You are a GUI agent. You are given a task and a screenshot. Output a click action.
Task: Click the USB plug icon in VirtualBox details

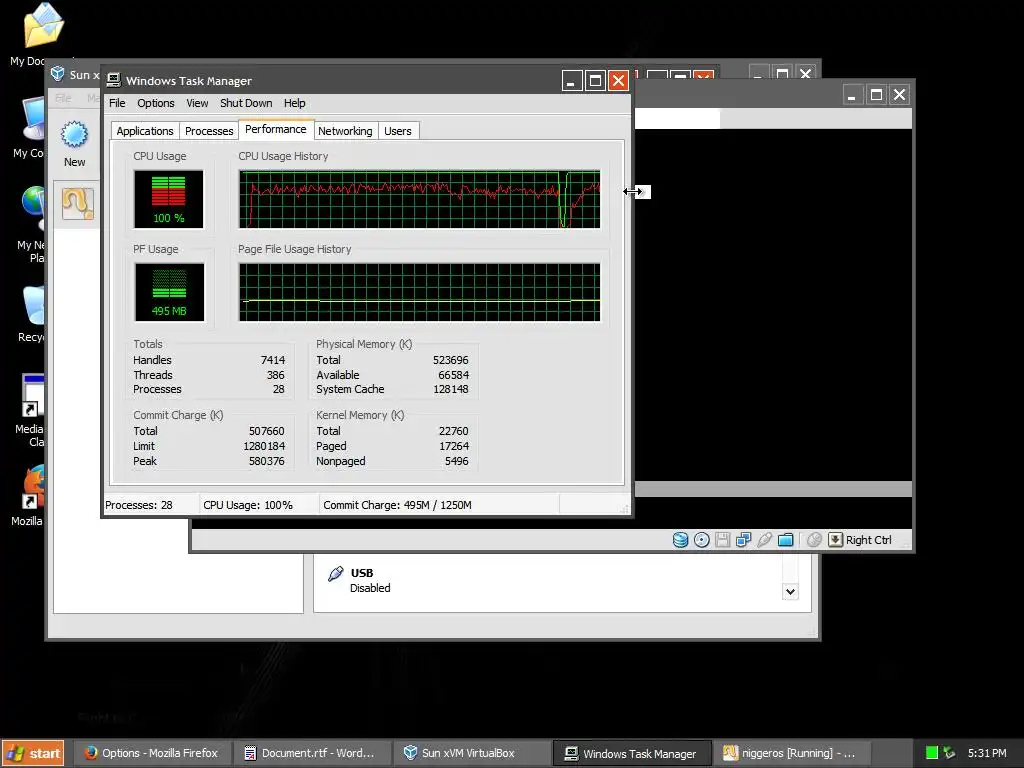point(336,573)
